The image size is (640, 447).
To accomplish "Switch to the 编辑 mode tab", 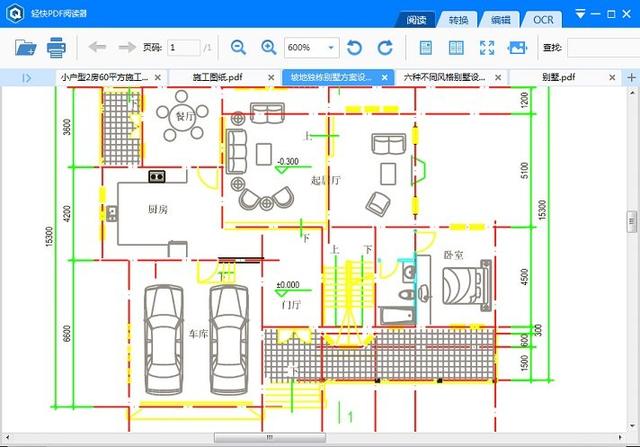I will click(x=500, y=20).
